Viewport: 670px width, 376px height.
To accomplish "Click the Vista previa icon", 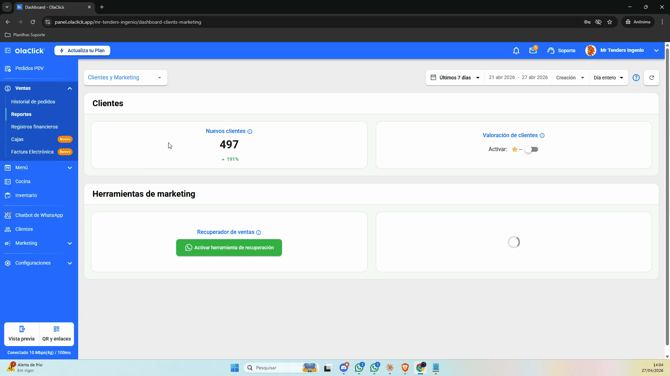I will pos(22,329).
